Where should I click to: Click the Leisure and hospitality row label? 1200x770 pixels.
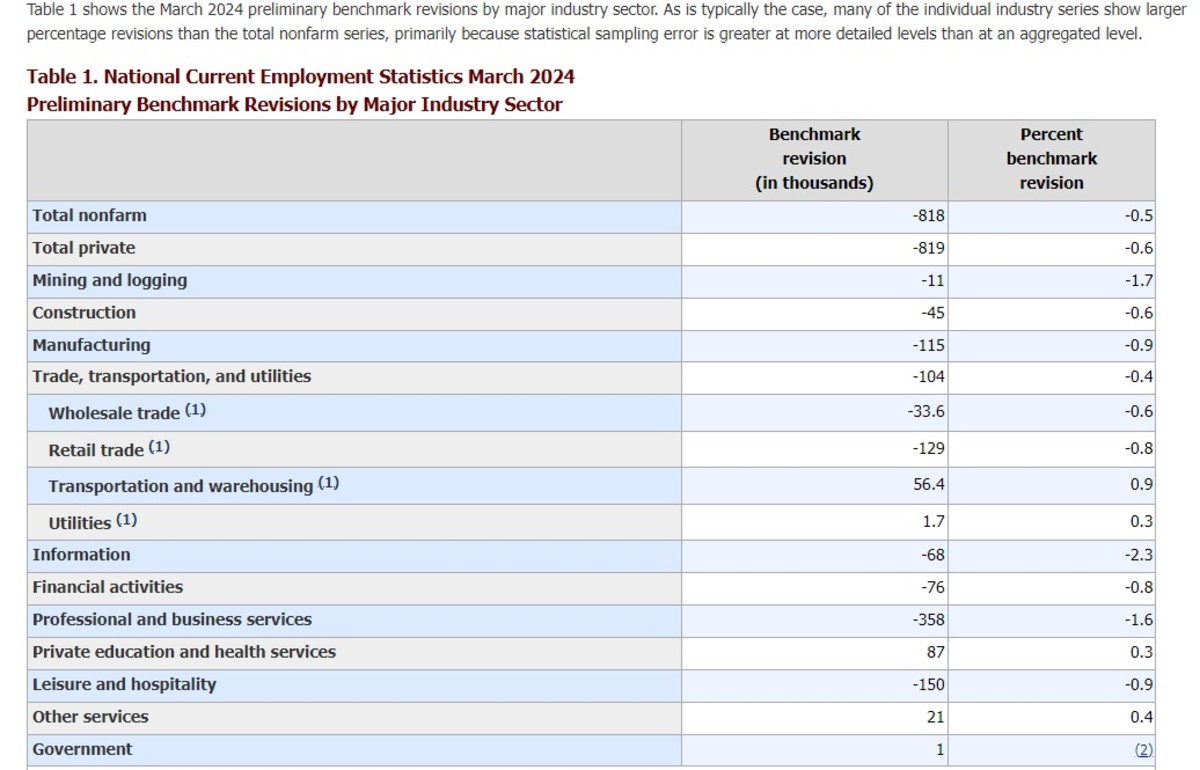[124, 685]
